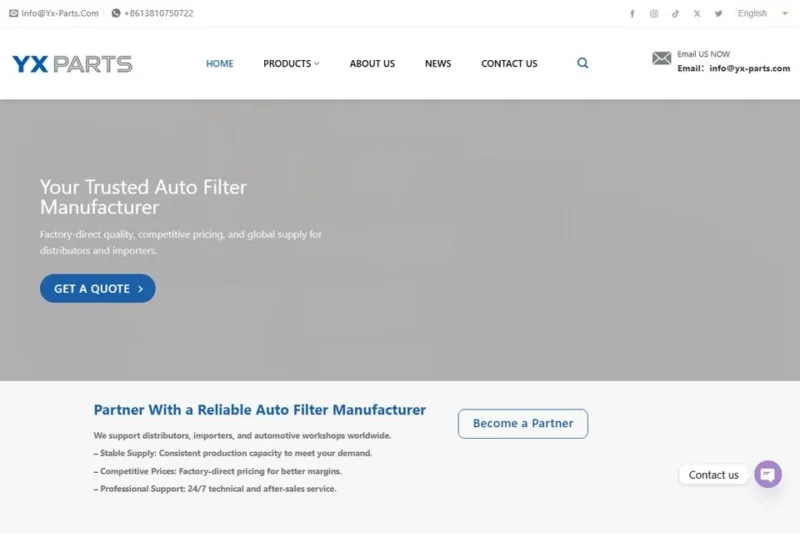Open the Contact Us page
This screenshot has height=538, width=800.
tap(509, 63)
